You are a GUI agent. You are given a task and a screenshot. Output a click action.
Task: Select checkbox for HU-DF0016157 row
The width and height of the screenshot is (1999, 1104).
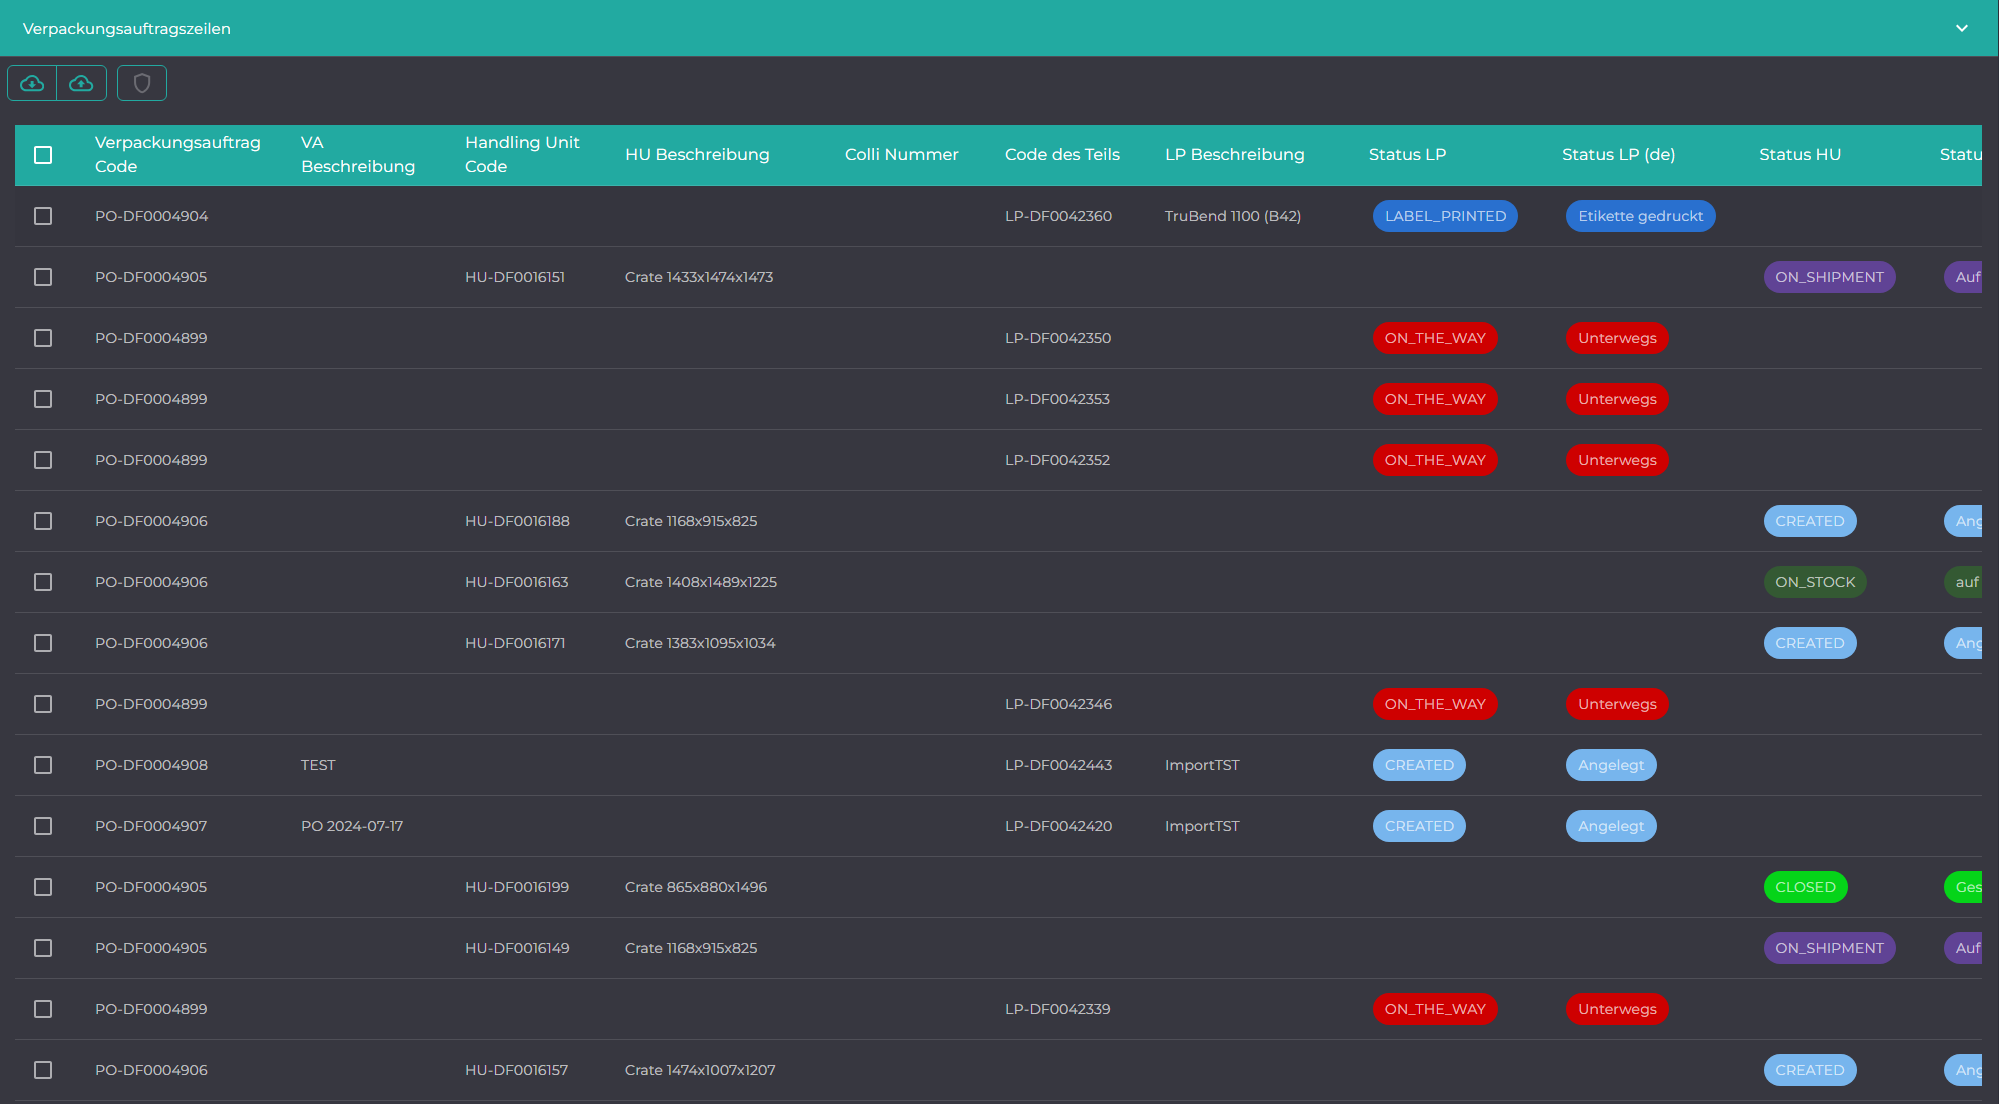pos(43,1070)
